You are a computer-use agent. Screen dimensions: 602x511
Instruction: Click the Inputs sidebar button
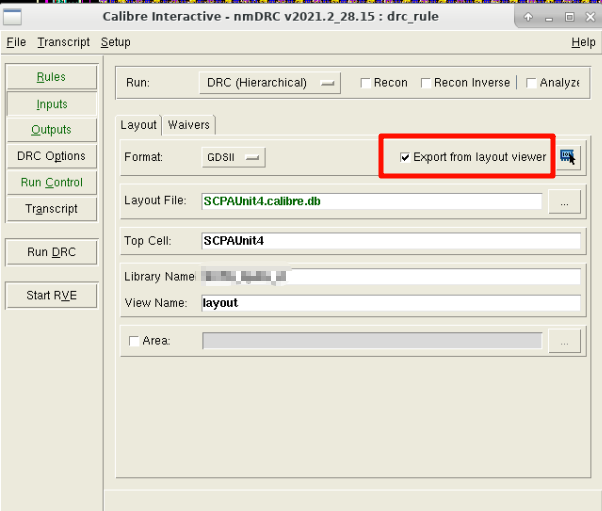[51, 104]
